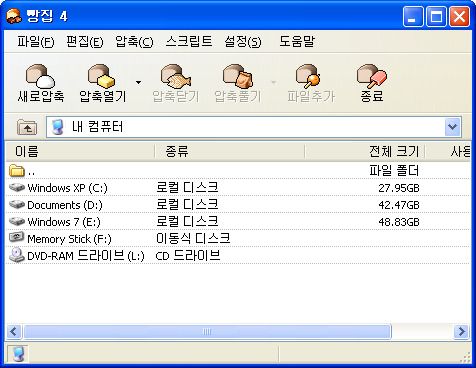
Task: Click the 압축열기 toolbar icon
Action: click(101, 76)
